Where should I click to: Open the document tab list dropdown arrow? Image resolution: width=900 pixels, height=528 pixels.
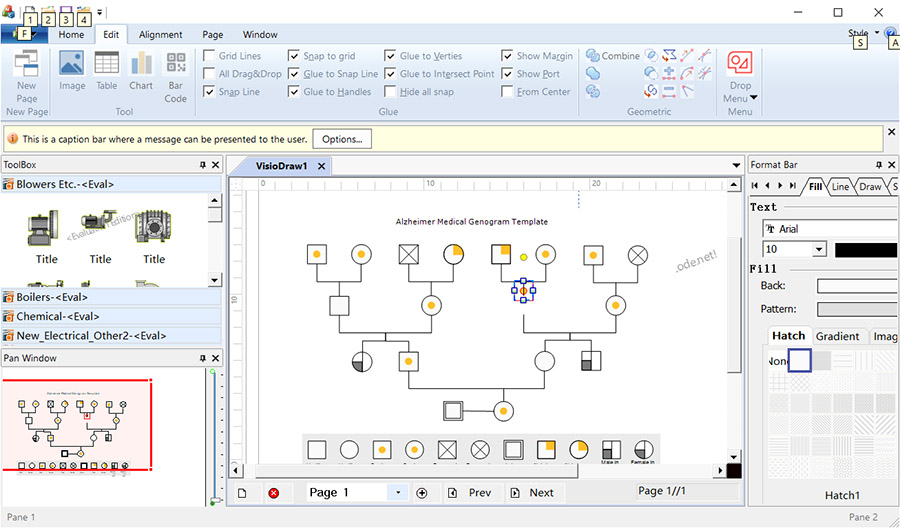coord(736,166)
